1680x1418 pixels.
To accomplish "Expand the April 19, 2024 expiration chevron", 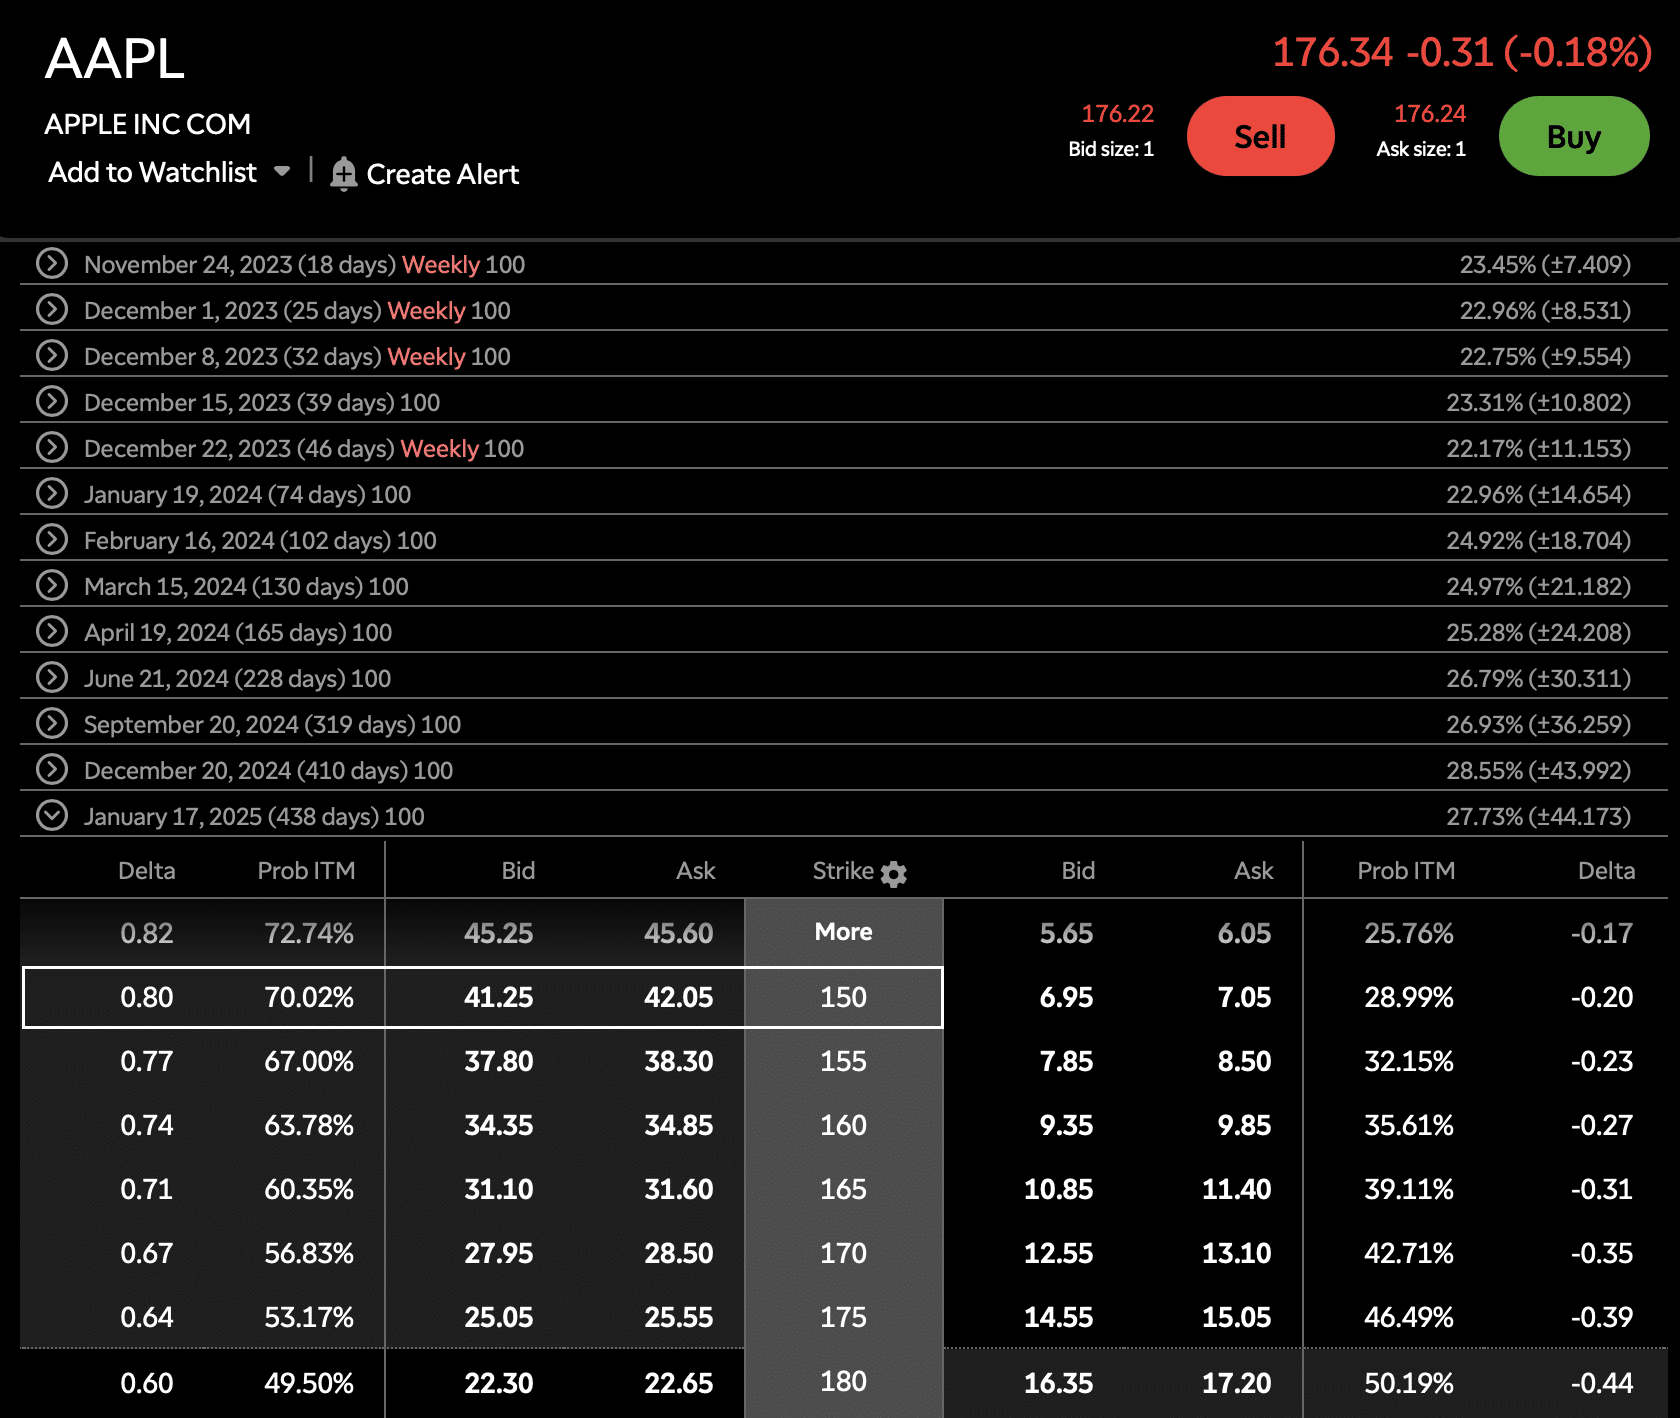I will tap(52, 631).
